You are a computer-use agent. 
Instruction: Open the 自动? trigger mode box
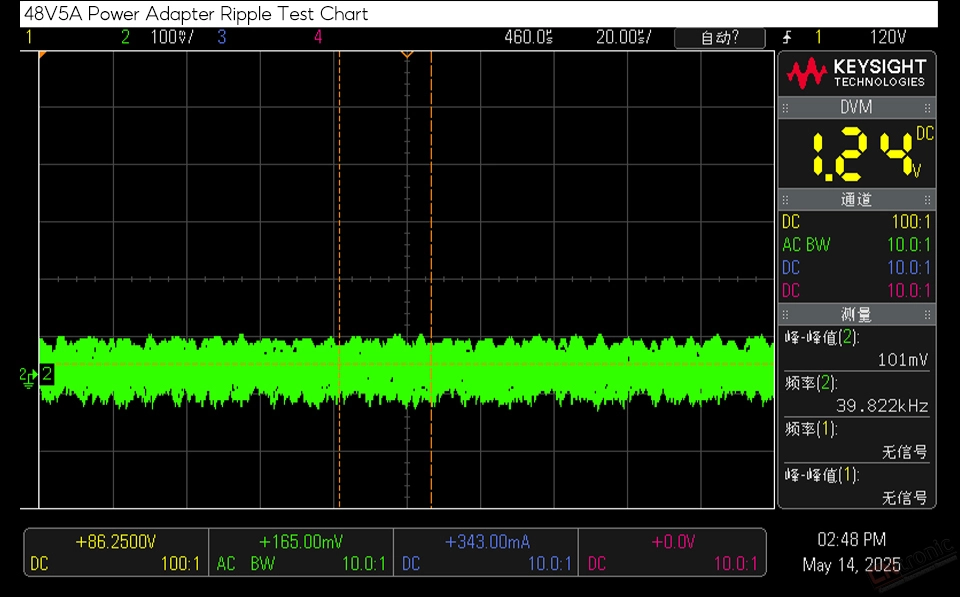719,38
